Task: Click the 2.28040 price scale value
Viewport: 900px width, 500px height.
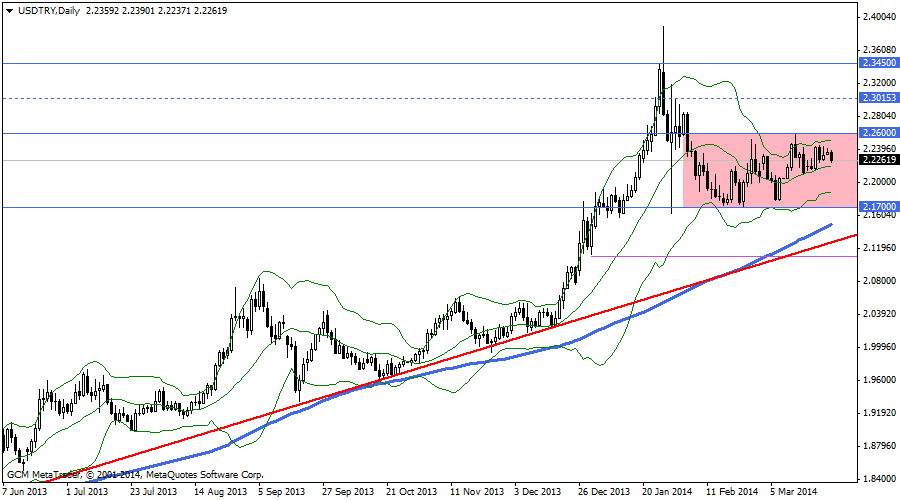Action: pos(879,116)
